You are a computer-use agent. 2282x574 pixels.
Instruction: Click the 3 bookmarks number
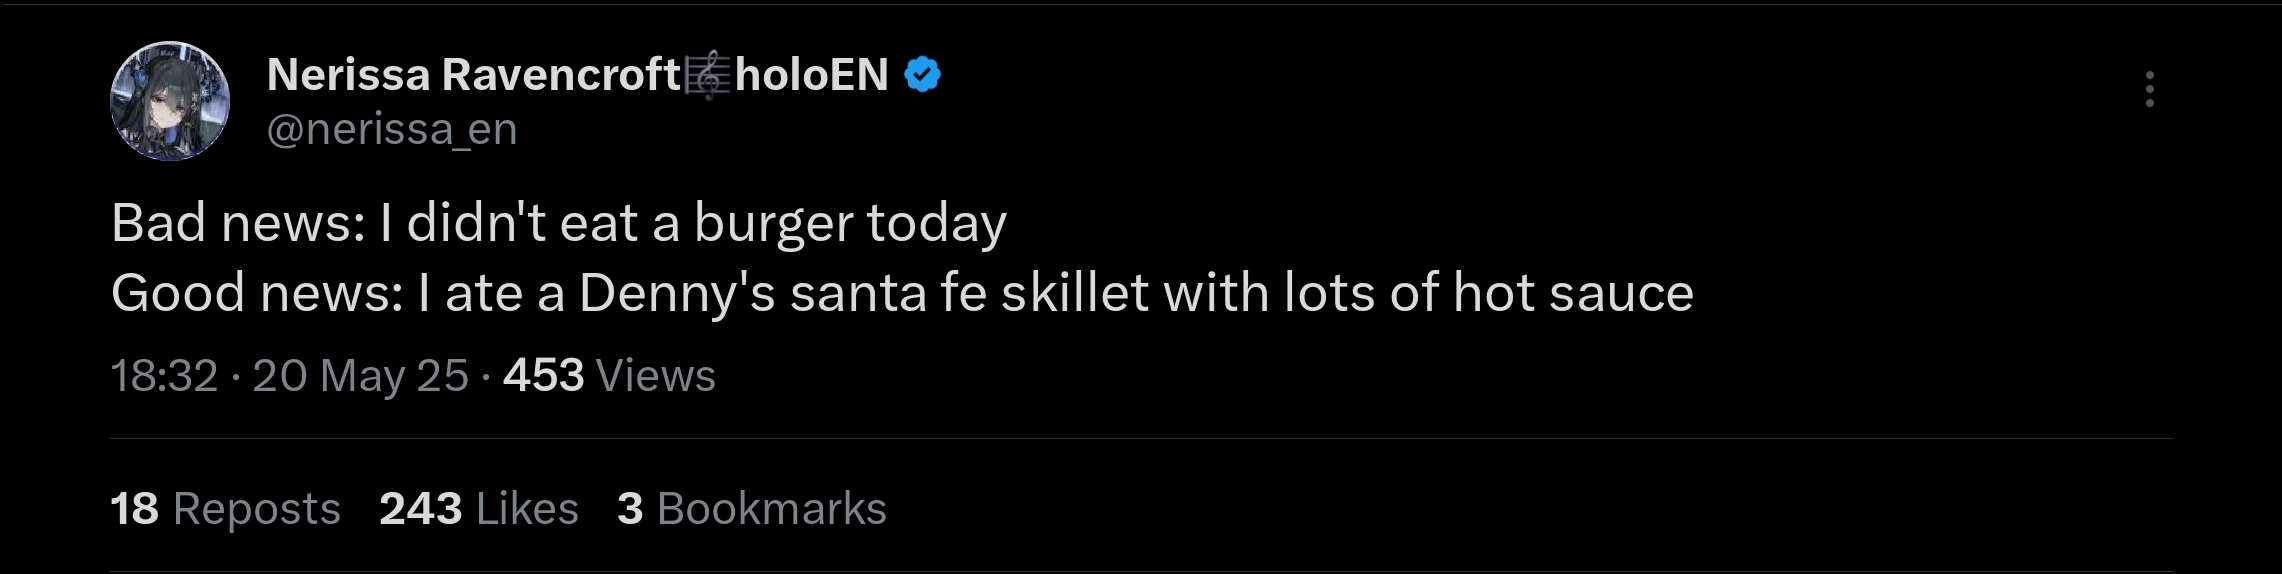(630, 509)
